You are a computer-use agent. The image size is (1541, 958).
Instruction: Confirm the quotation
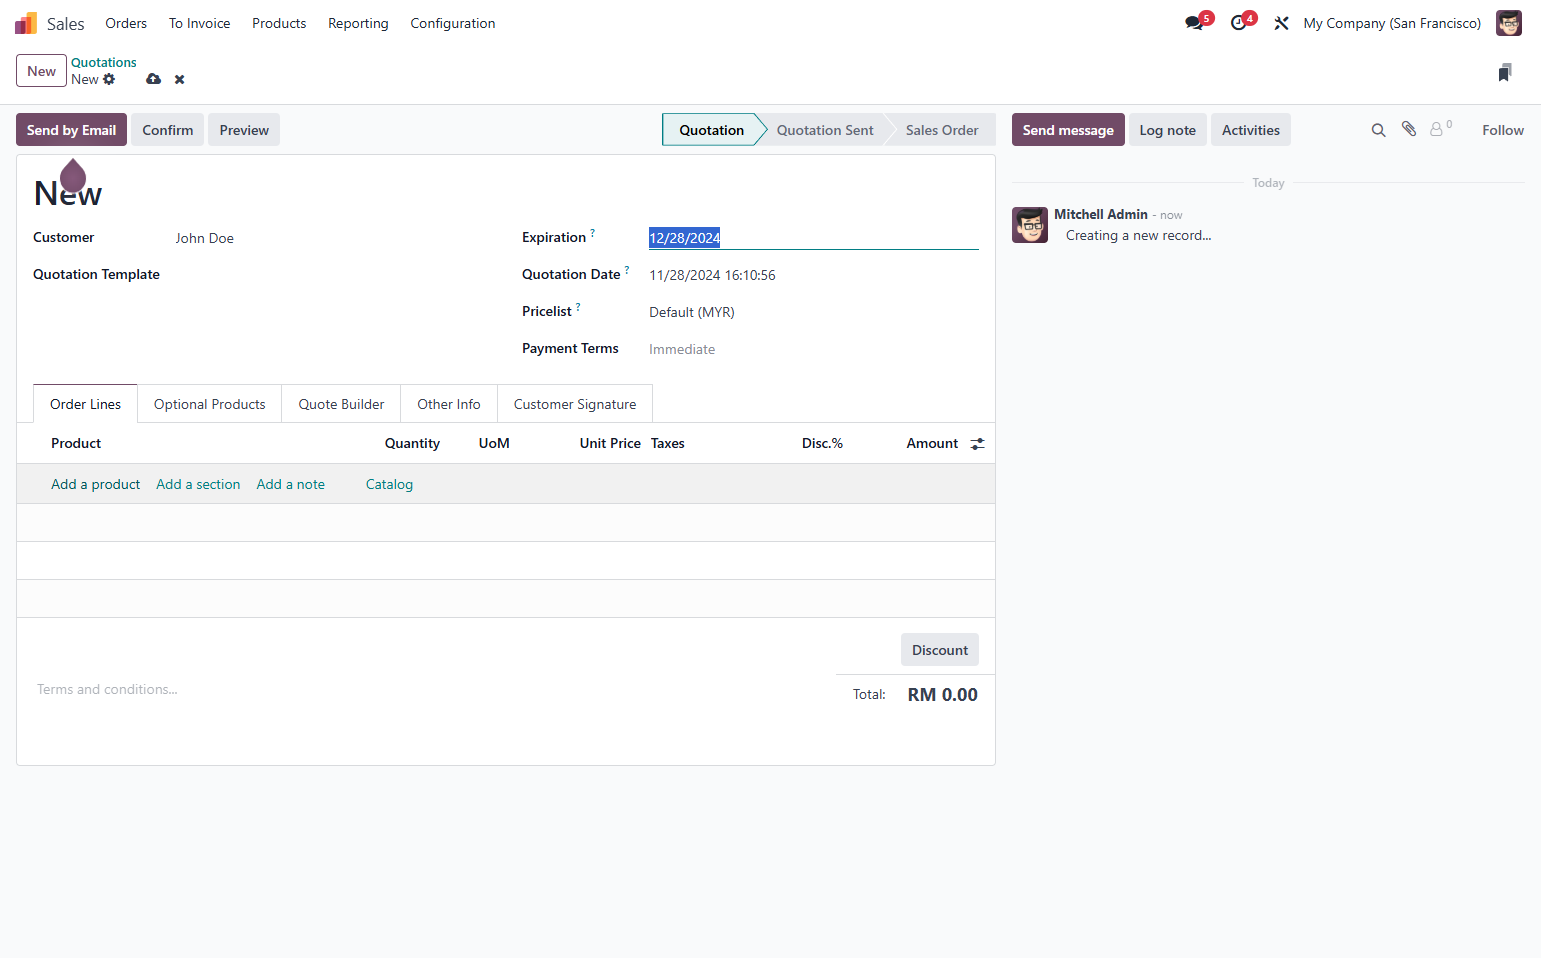click(168, 130)
